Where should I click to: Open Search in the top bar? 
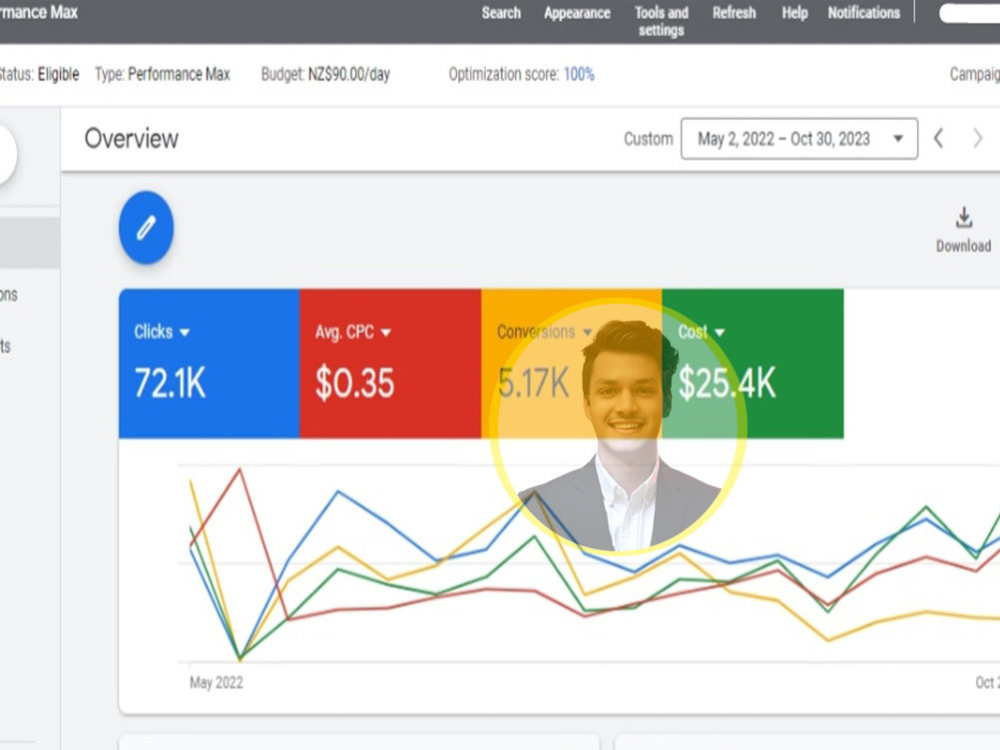click(501, 13)
